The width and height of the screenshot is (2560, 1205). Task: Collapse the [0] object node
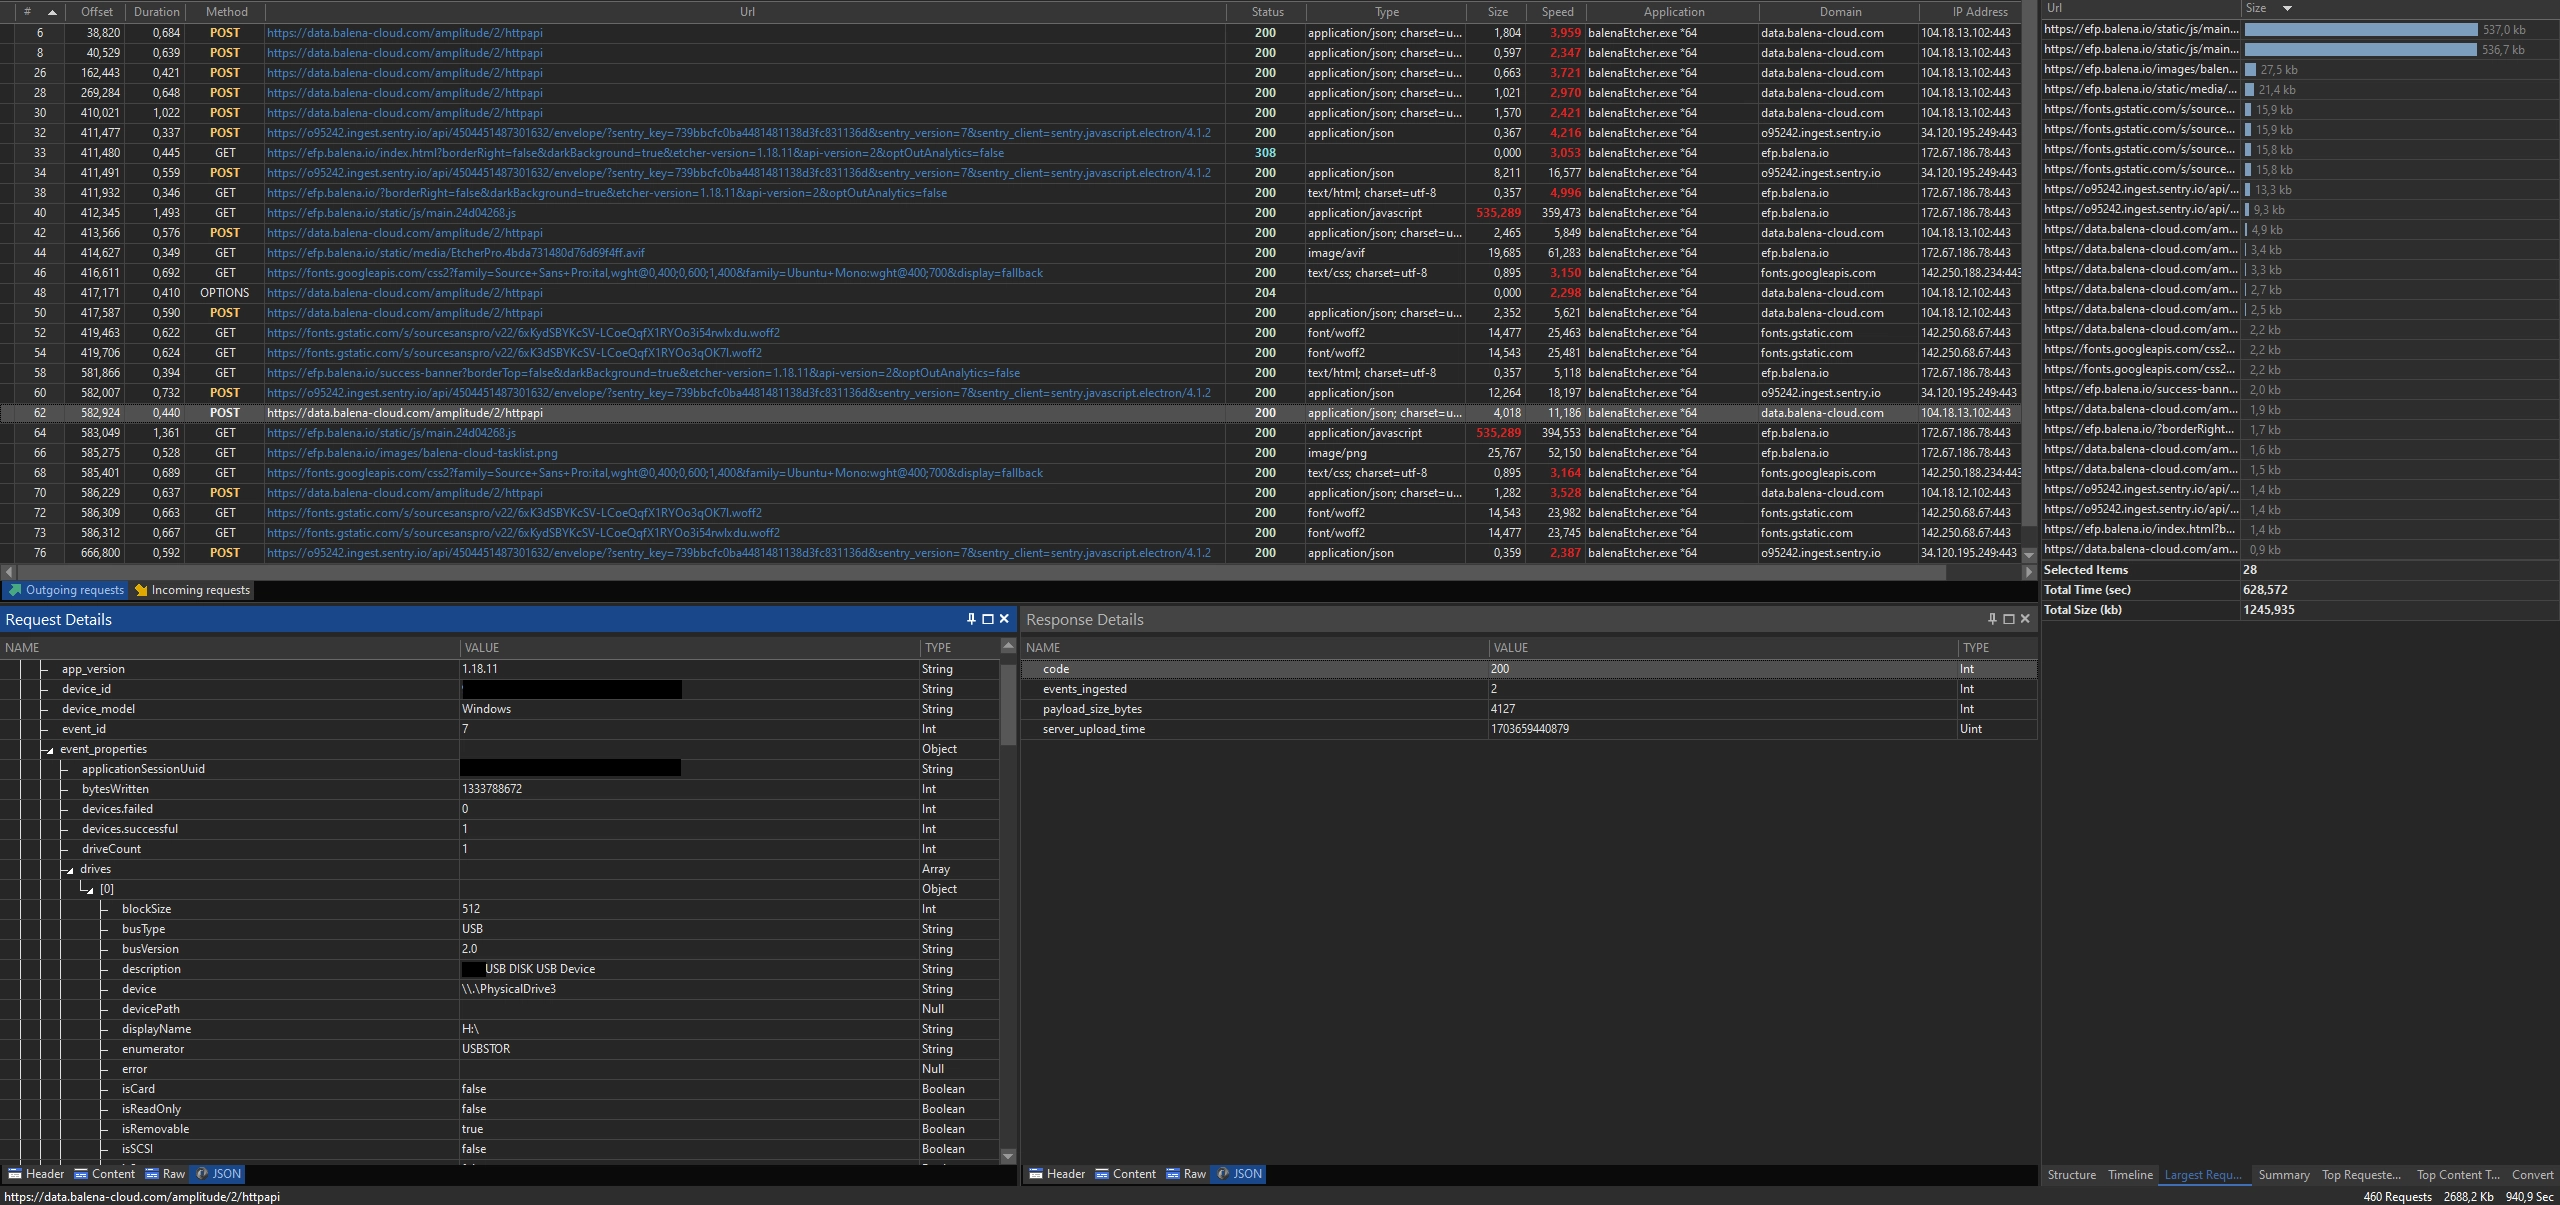click(x=89, y=890)
